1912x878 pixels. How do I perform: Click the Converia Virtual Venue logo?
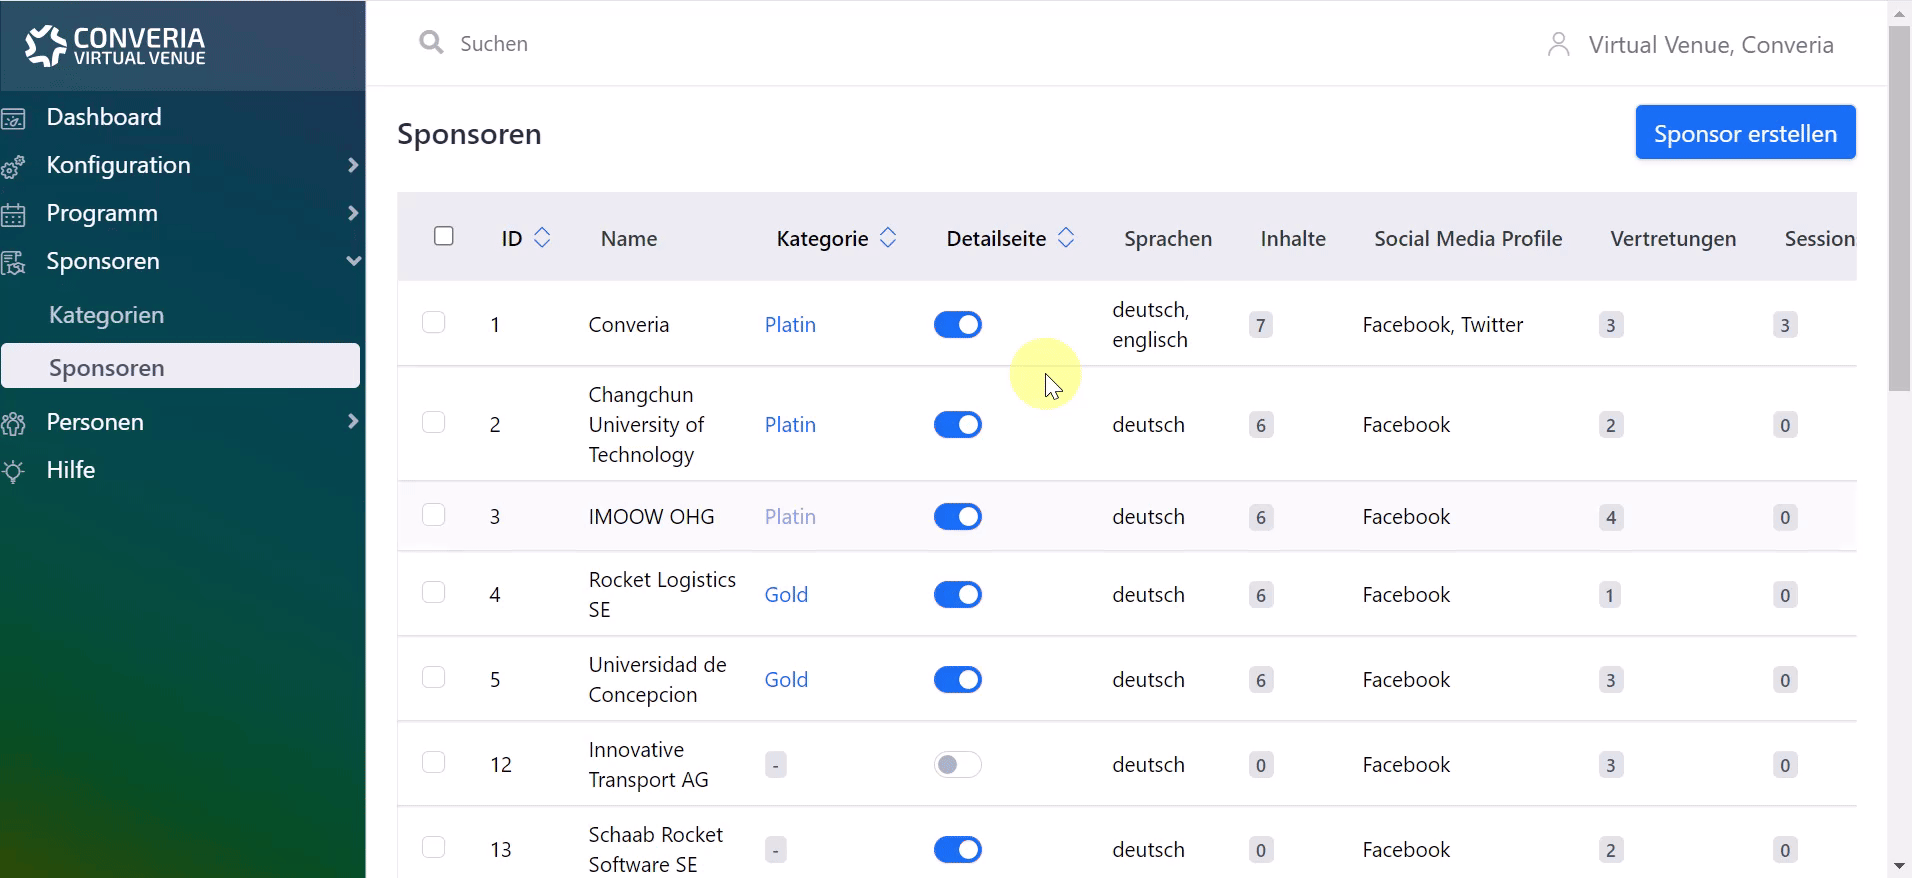pyautogui.click(x=115, y=46)
